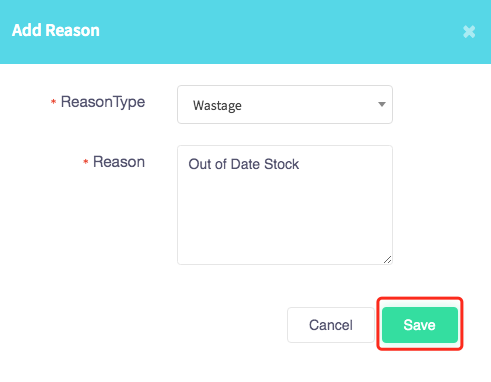
Task: Click the dropdown arrow beside Wastage
Action: (382, 104)
